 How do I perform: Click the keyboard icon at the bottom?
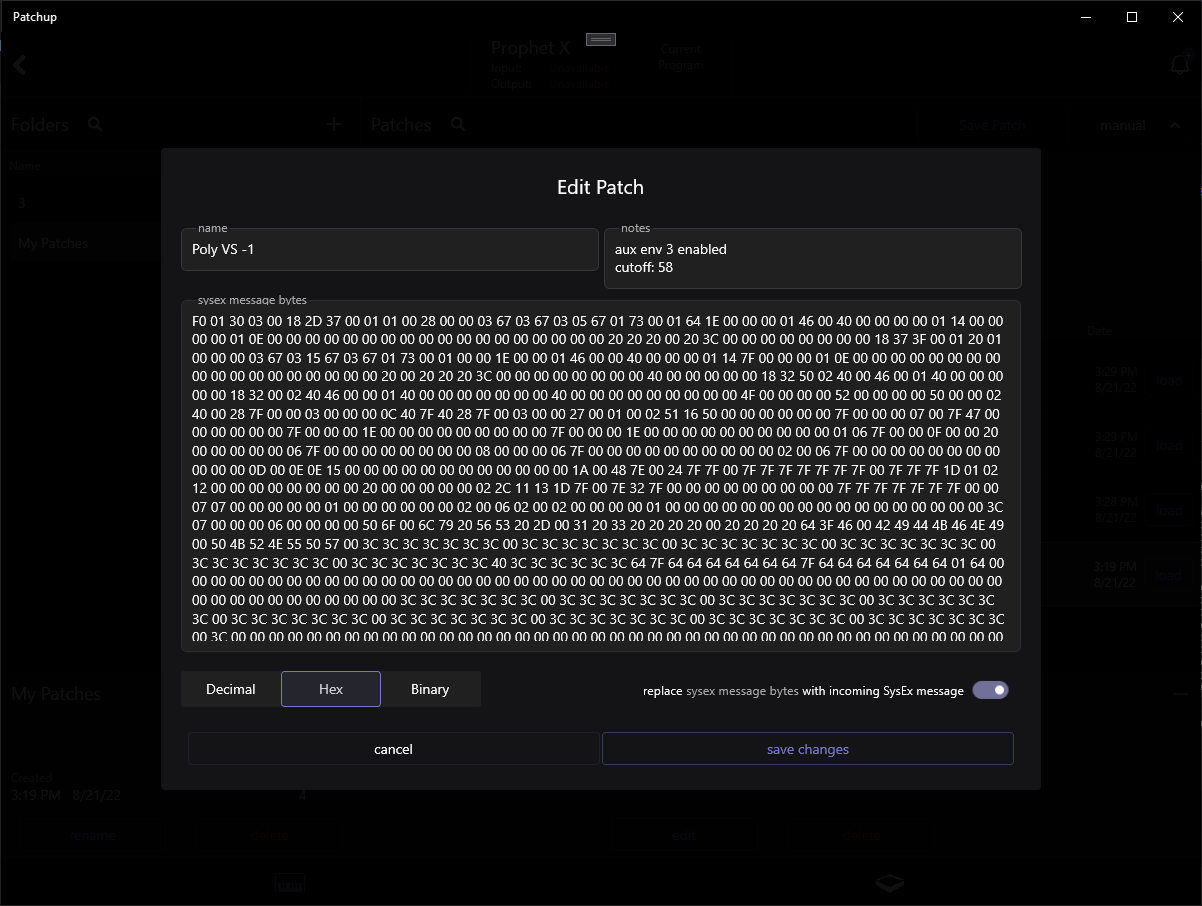pos(290,883)
